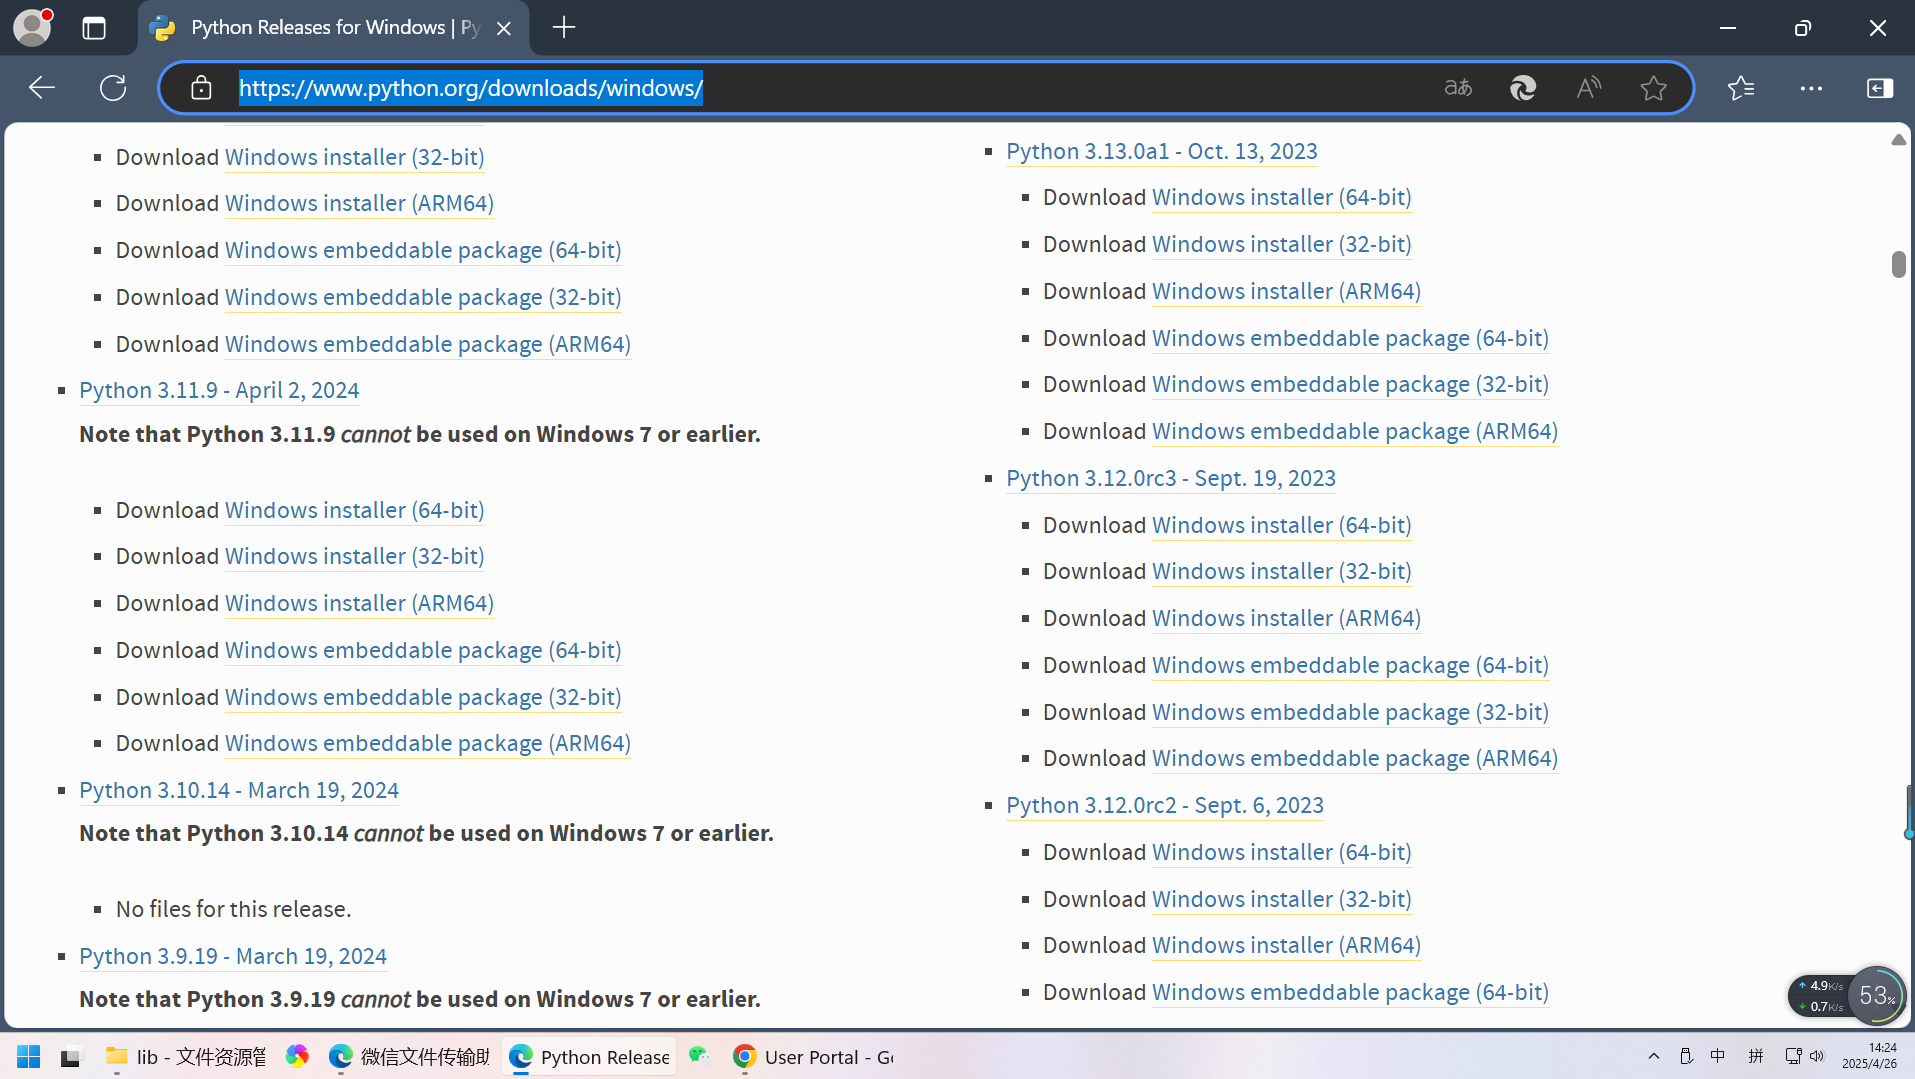Open network and volume quick settings
Viewport: 1915px width, 1079px height.
pyautogui.click(x=1805, y=1056)
